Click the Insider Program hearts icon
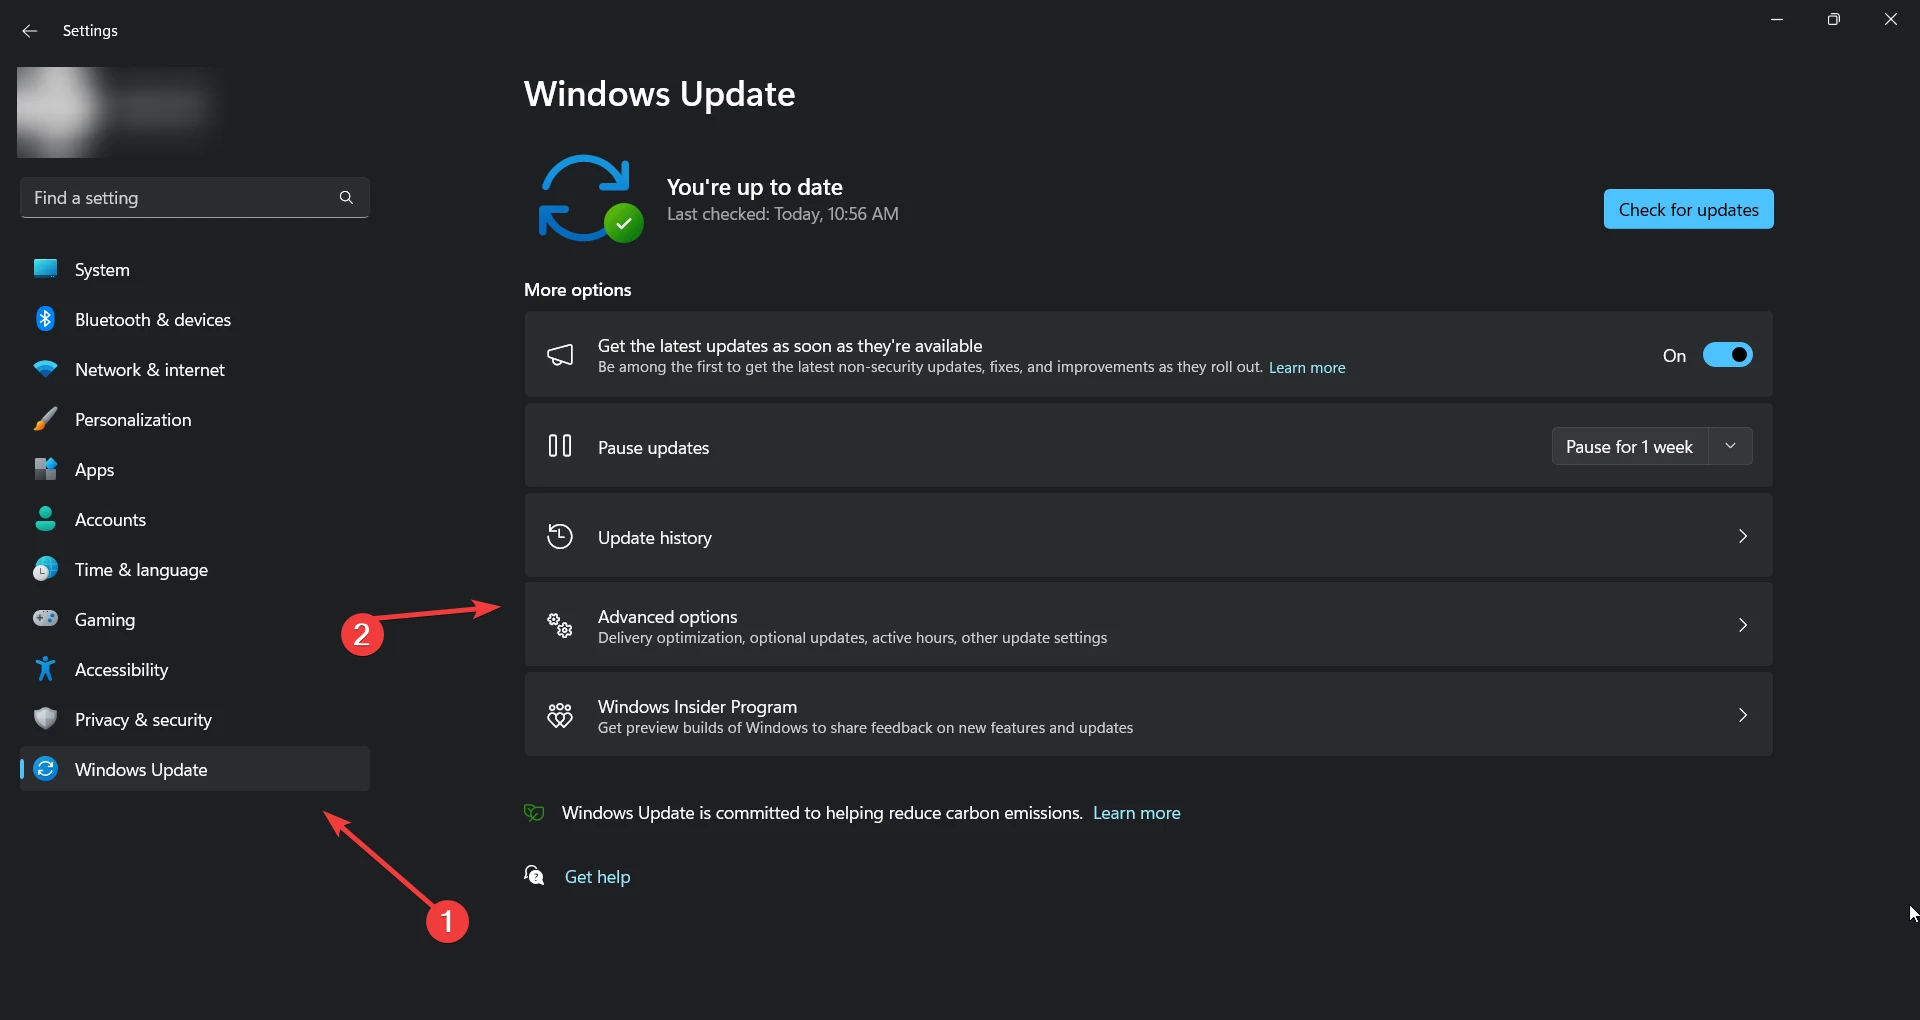The image size is (1920, 1020). (x=560, y=715)
